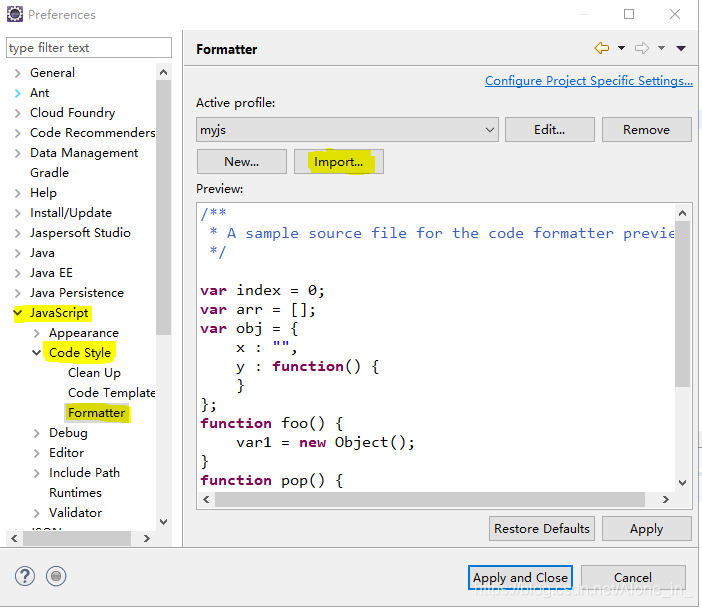This screenshot has height=608, width=702.
Task: Select the Runtimes entry
Action: (x=75, y=493)
